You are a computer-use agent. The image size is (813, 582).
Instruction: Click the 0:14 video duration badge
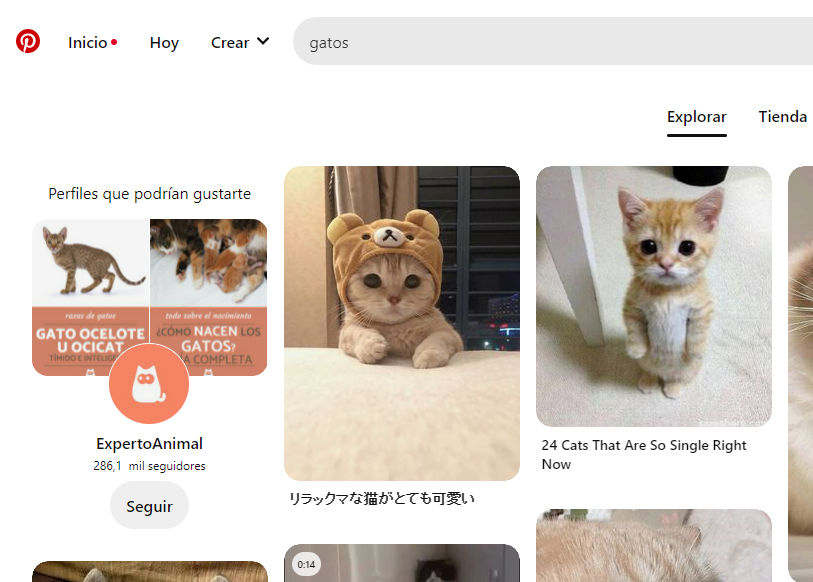pos(306,565)
